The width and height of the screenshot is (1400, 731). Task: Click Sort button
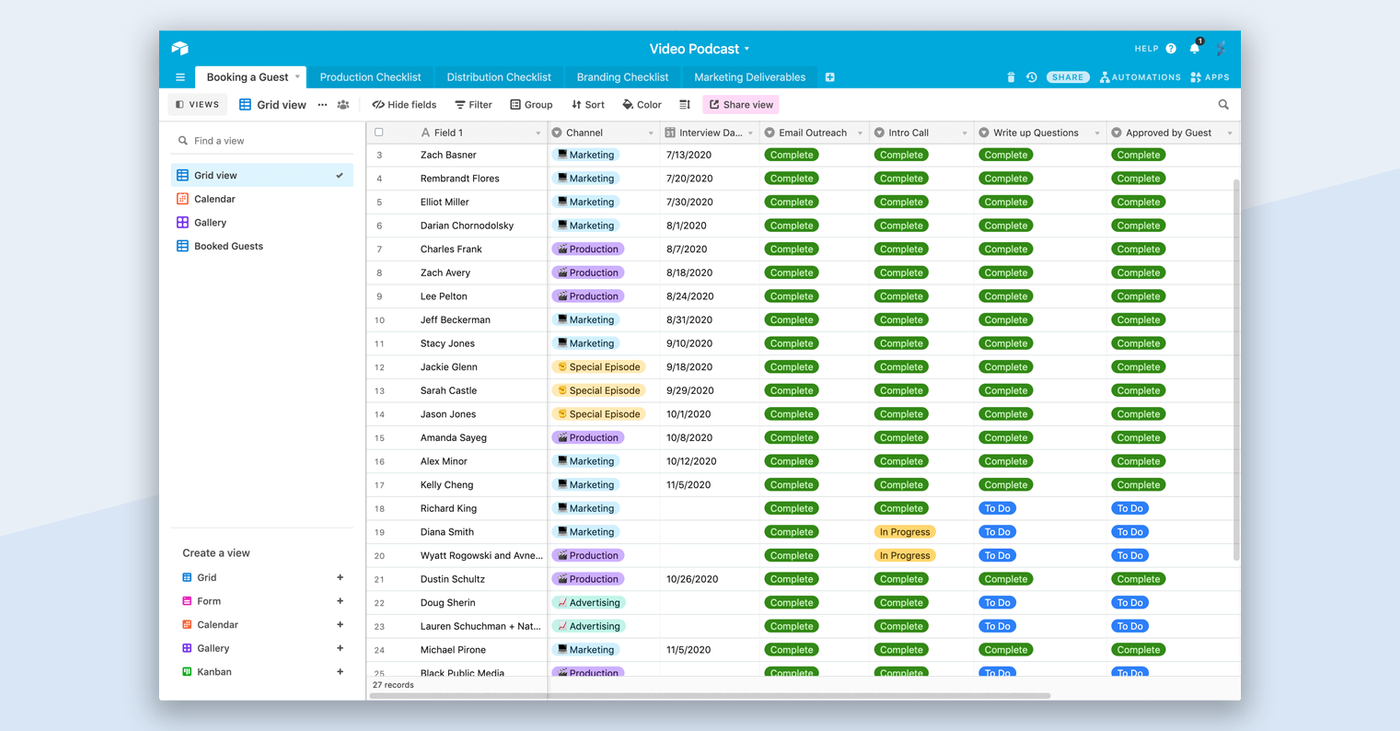(x=588, y=104)
